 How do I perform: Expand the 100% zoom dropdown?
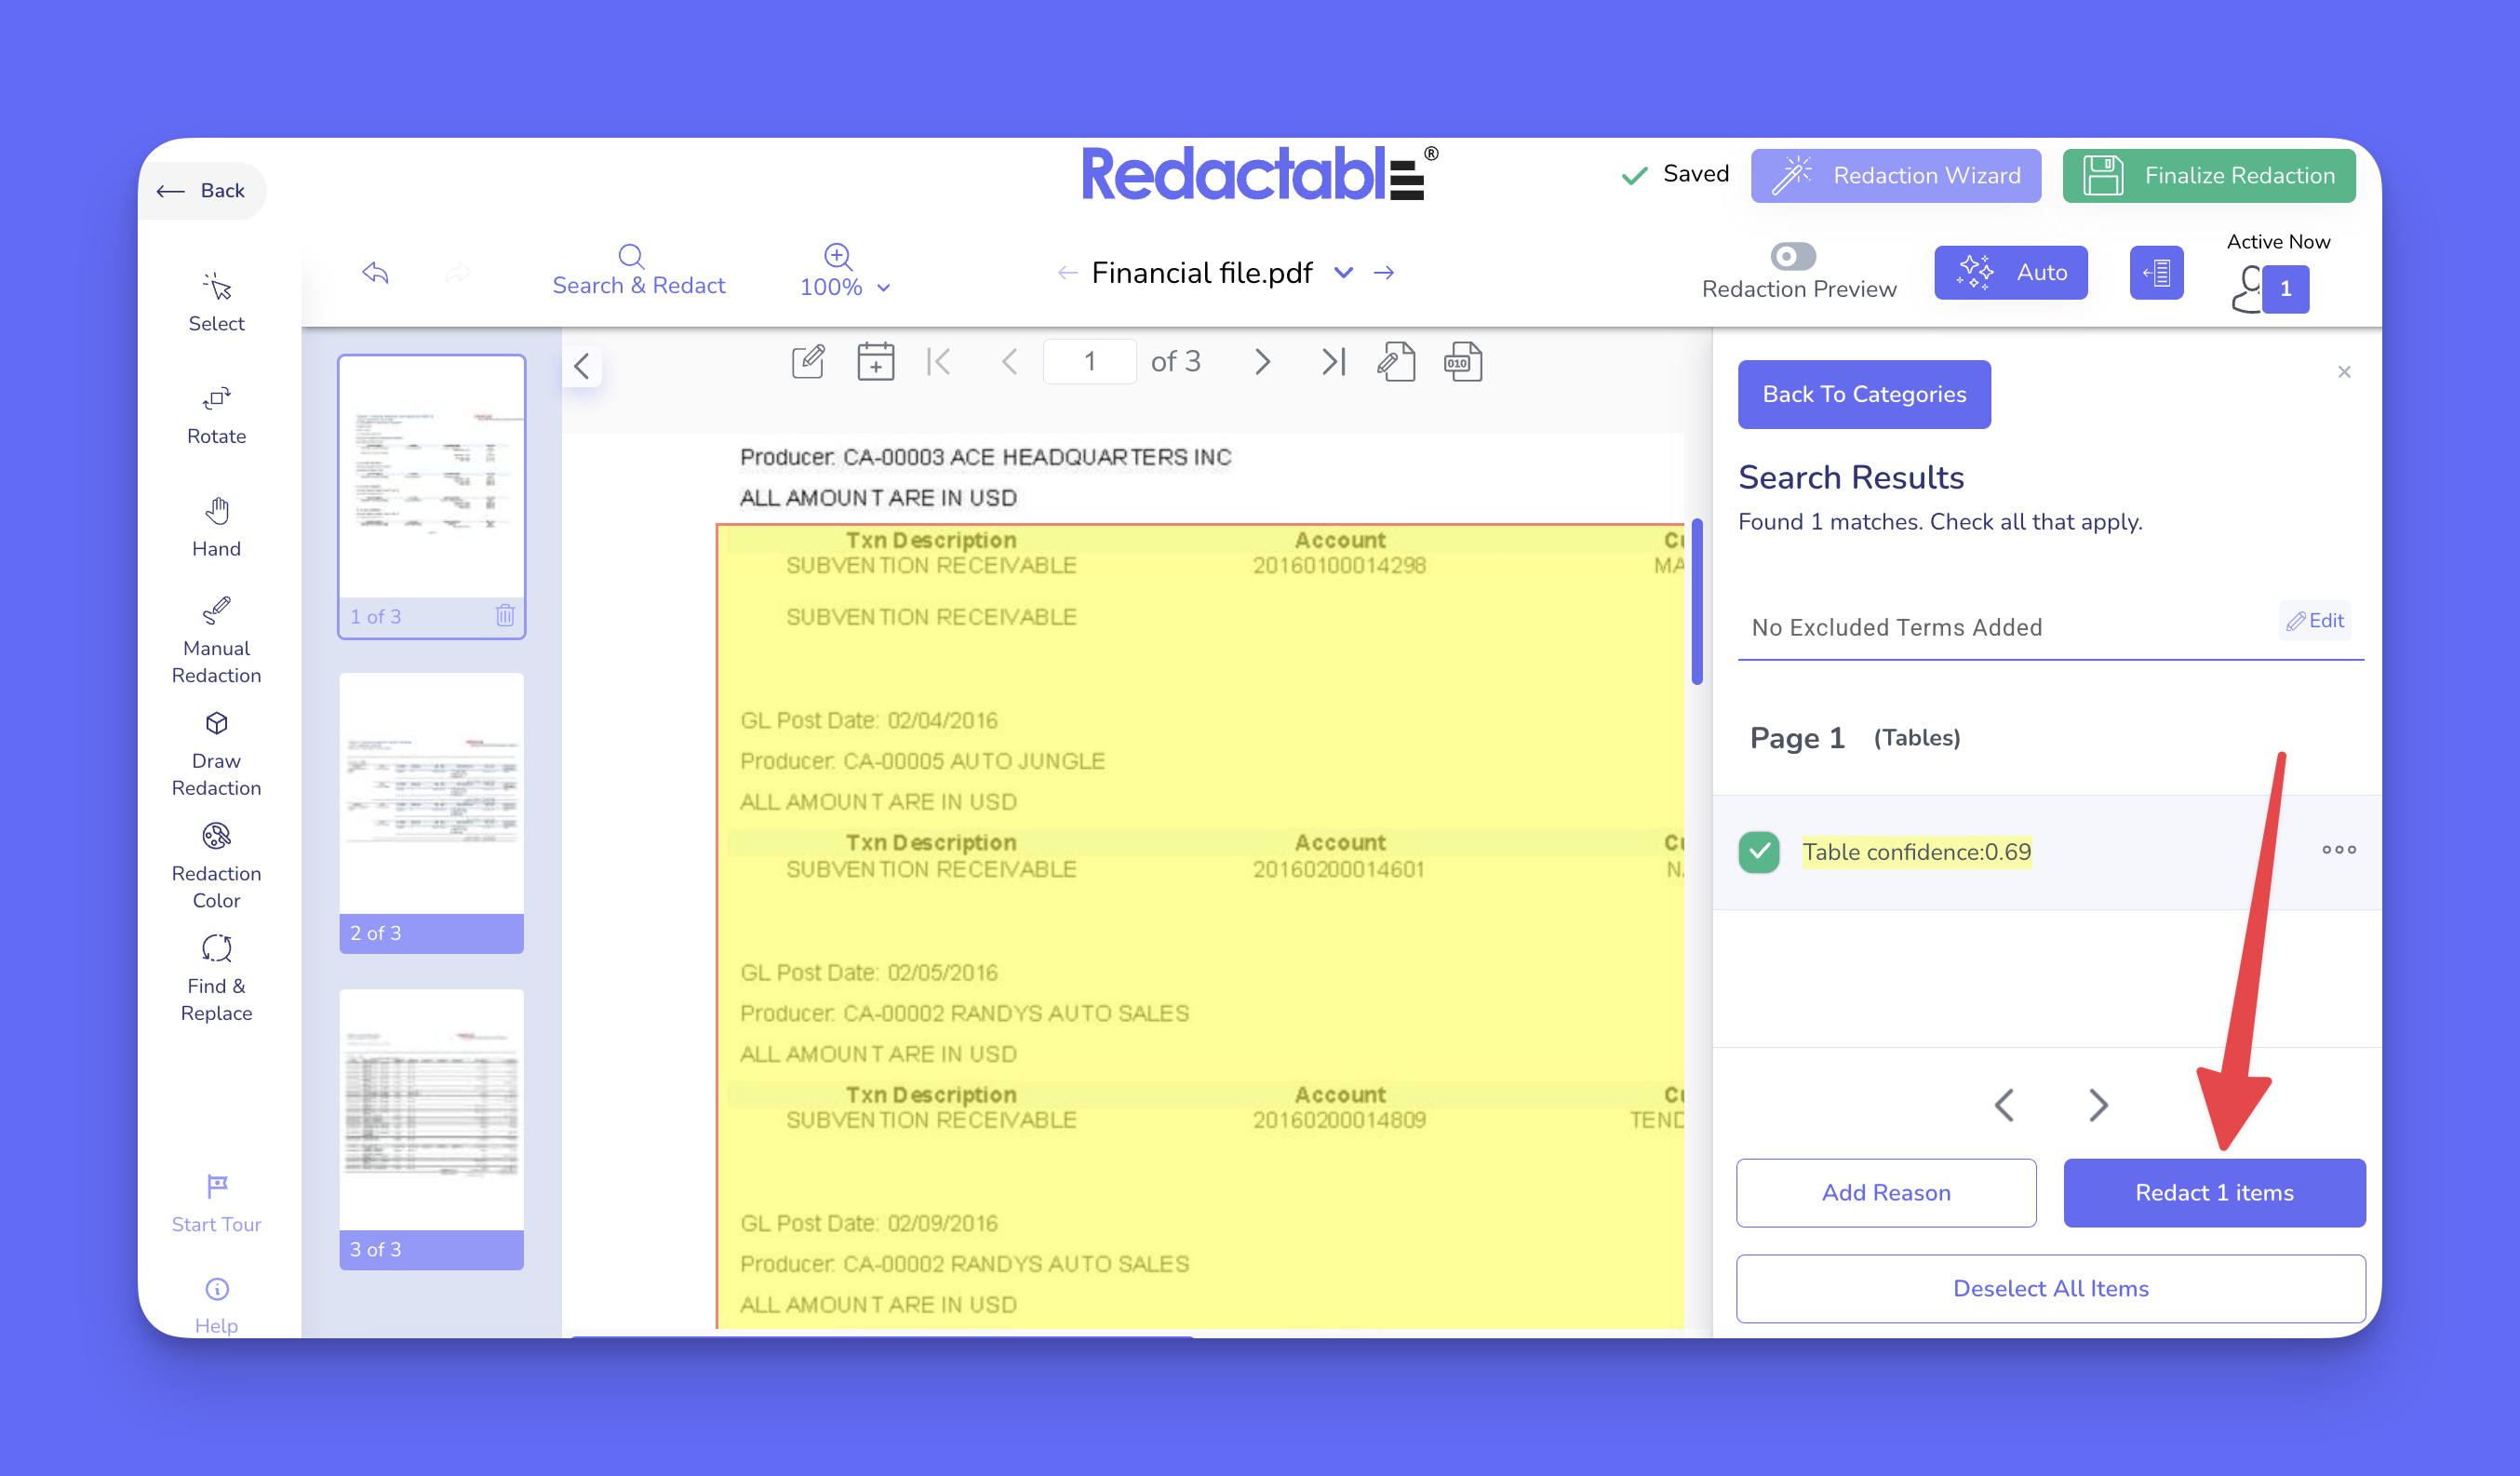(x=883, y=287)
